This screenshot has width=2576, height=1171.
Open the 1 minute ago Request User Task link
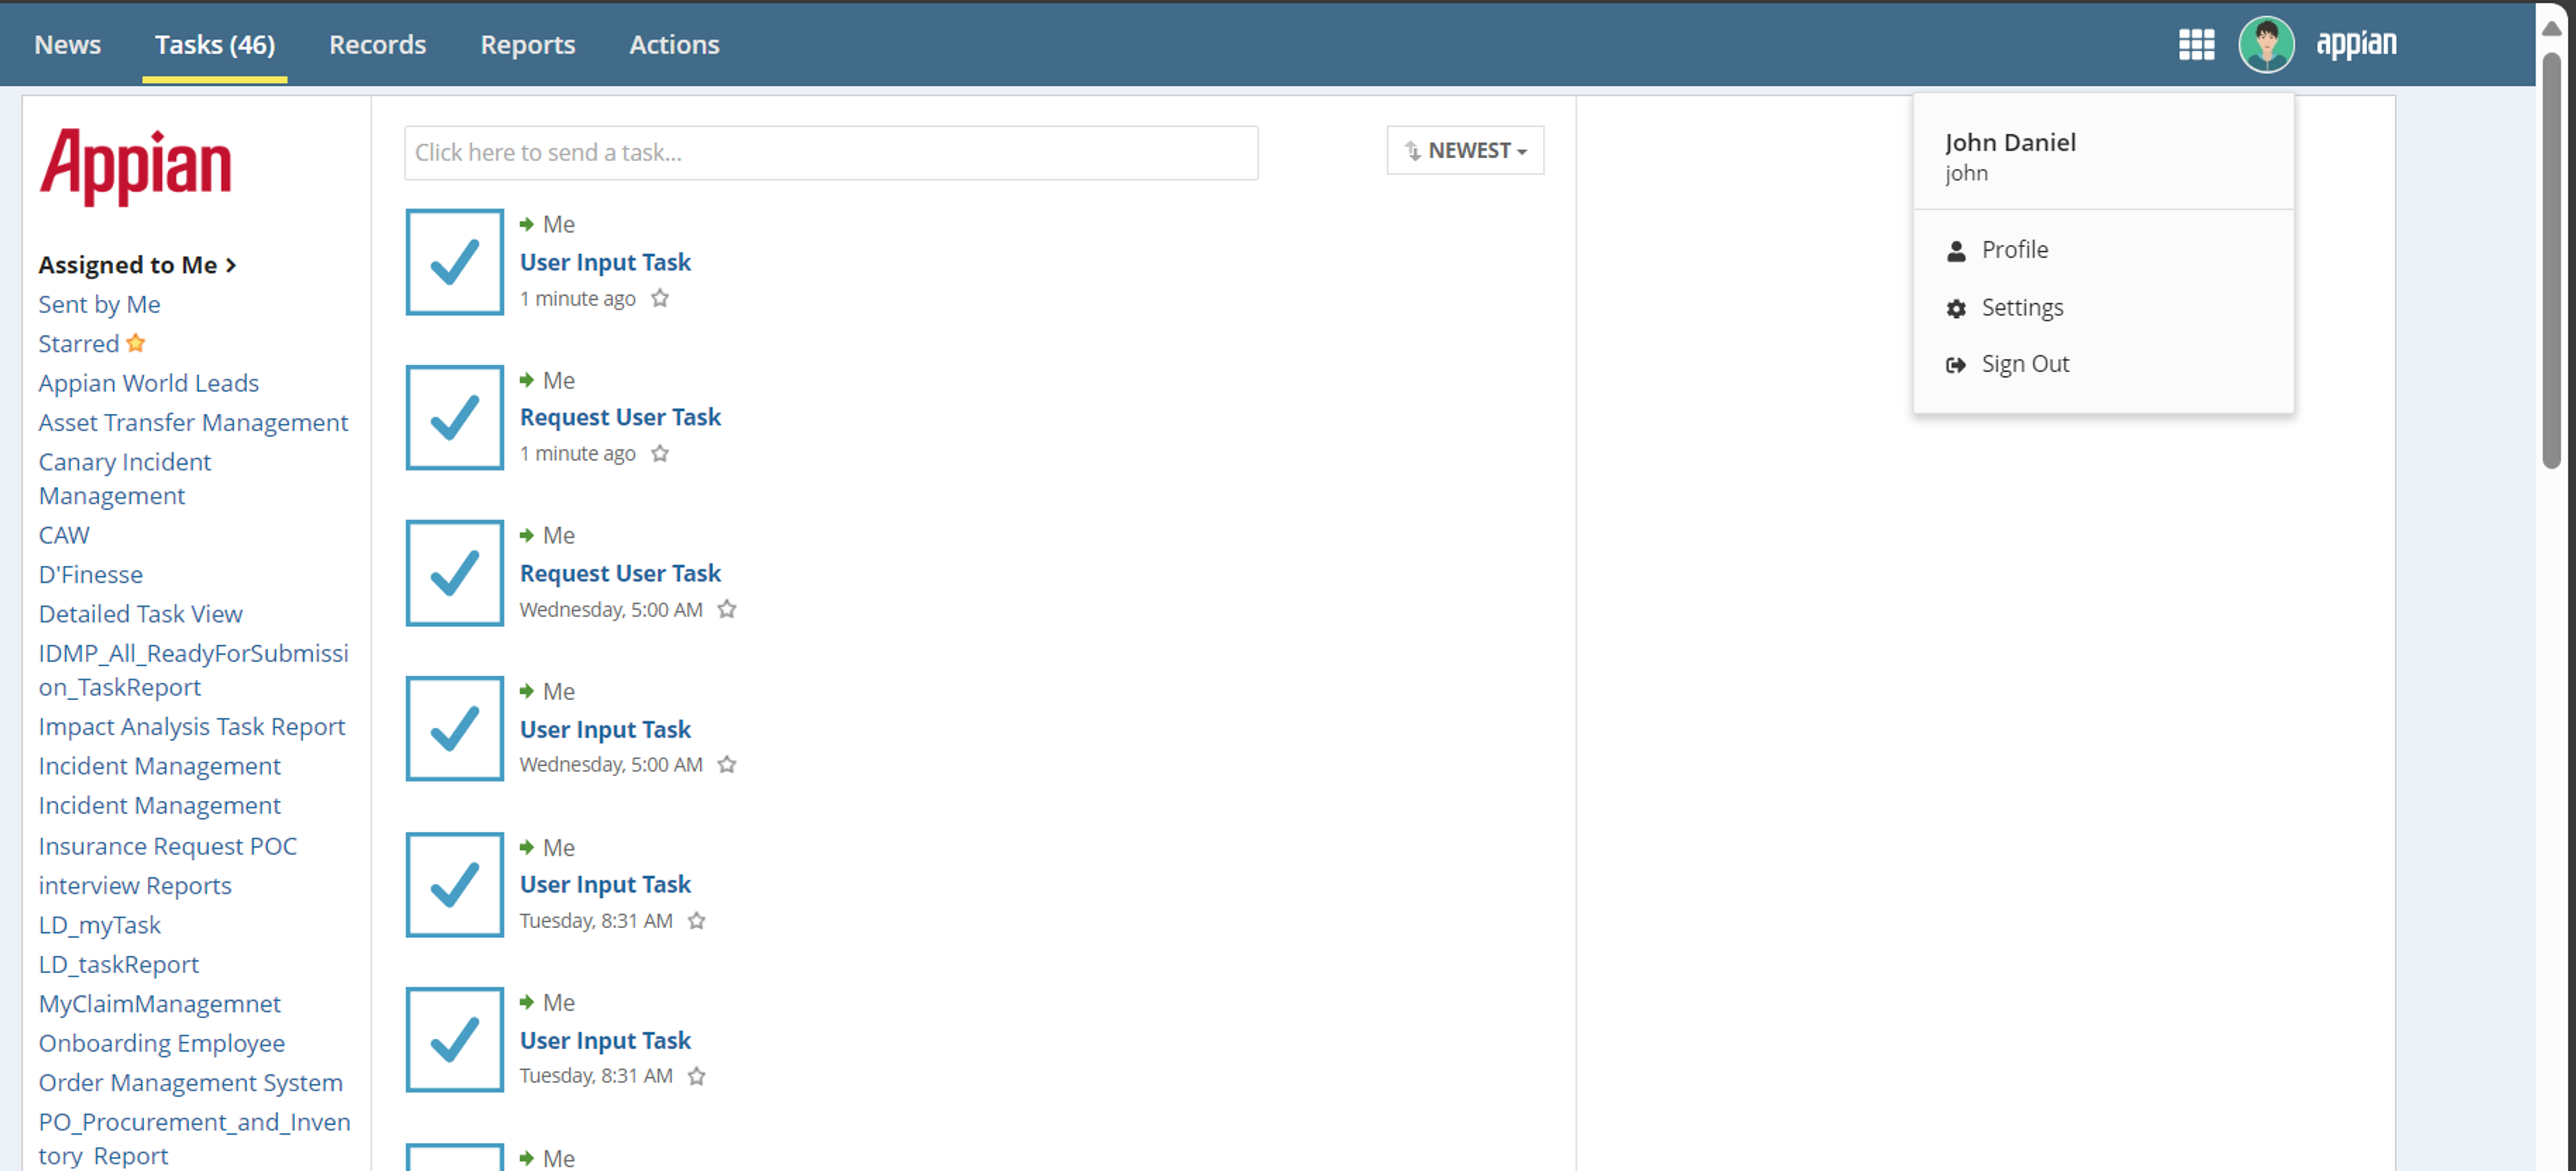[x=620, y=417]
